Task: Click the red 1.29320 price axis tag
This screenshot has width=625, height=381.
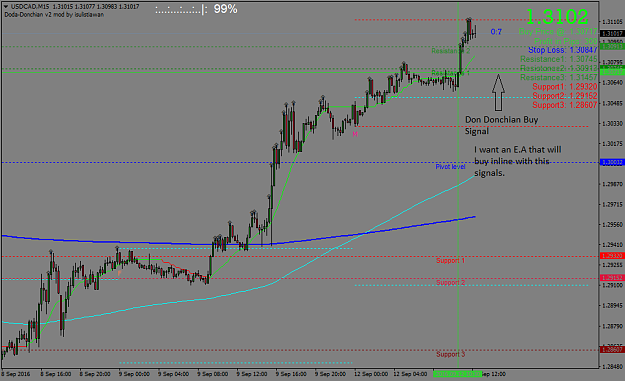Action: coord(612,256)
